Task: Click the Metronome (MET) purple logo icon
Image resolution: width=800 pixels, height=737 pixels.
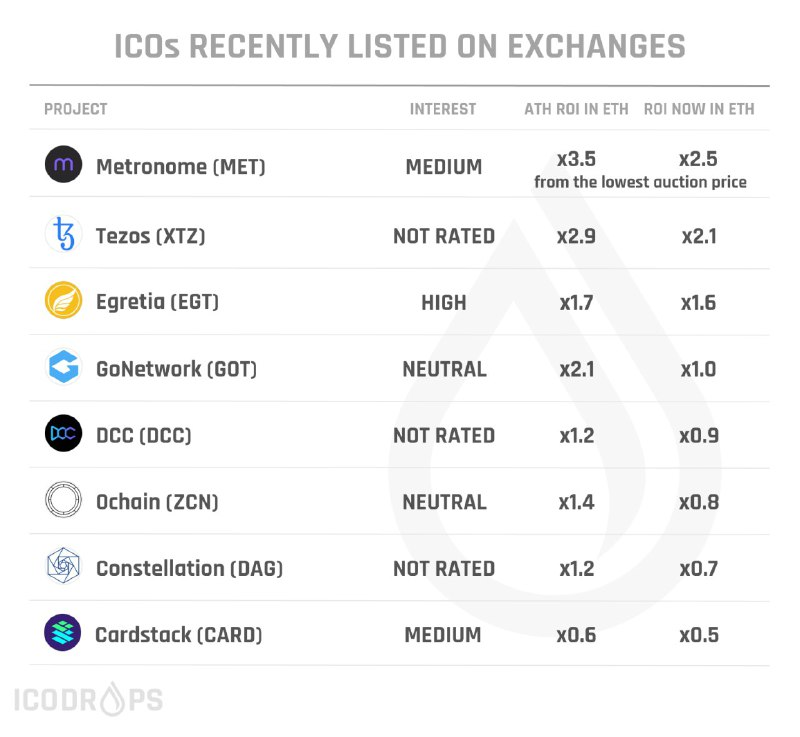Action: click(x=63, y=164)
